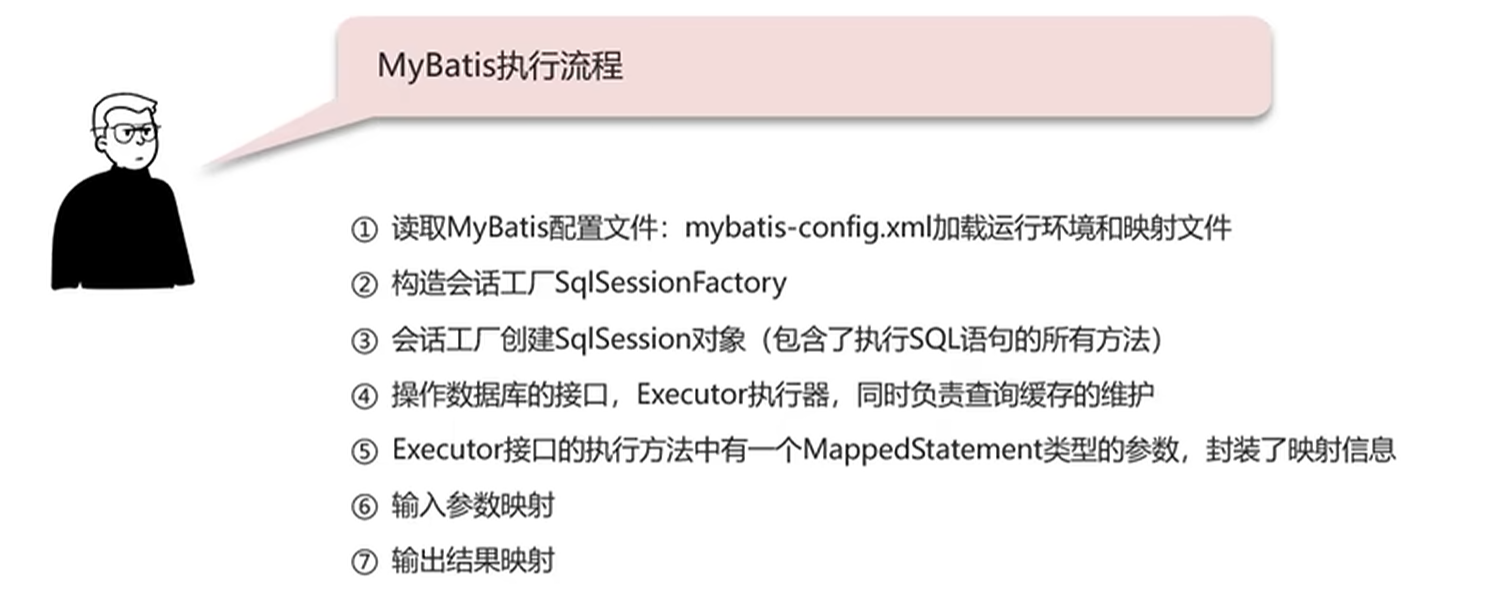
Task: Click the circled number ② marker
Action: click(x=362, y=285)
